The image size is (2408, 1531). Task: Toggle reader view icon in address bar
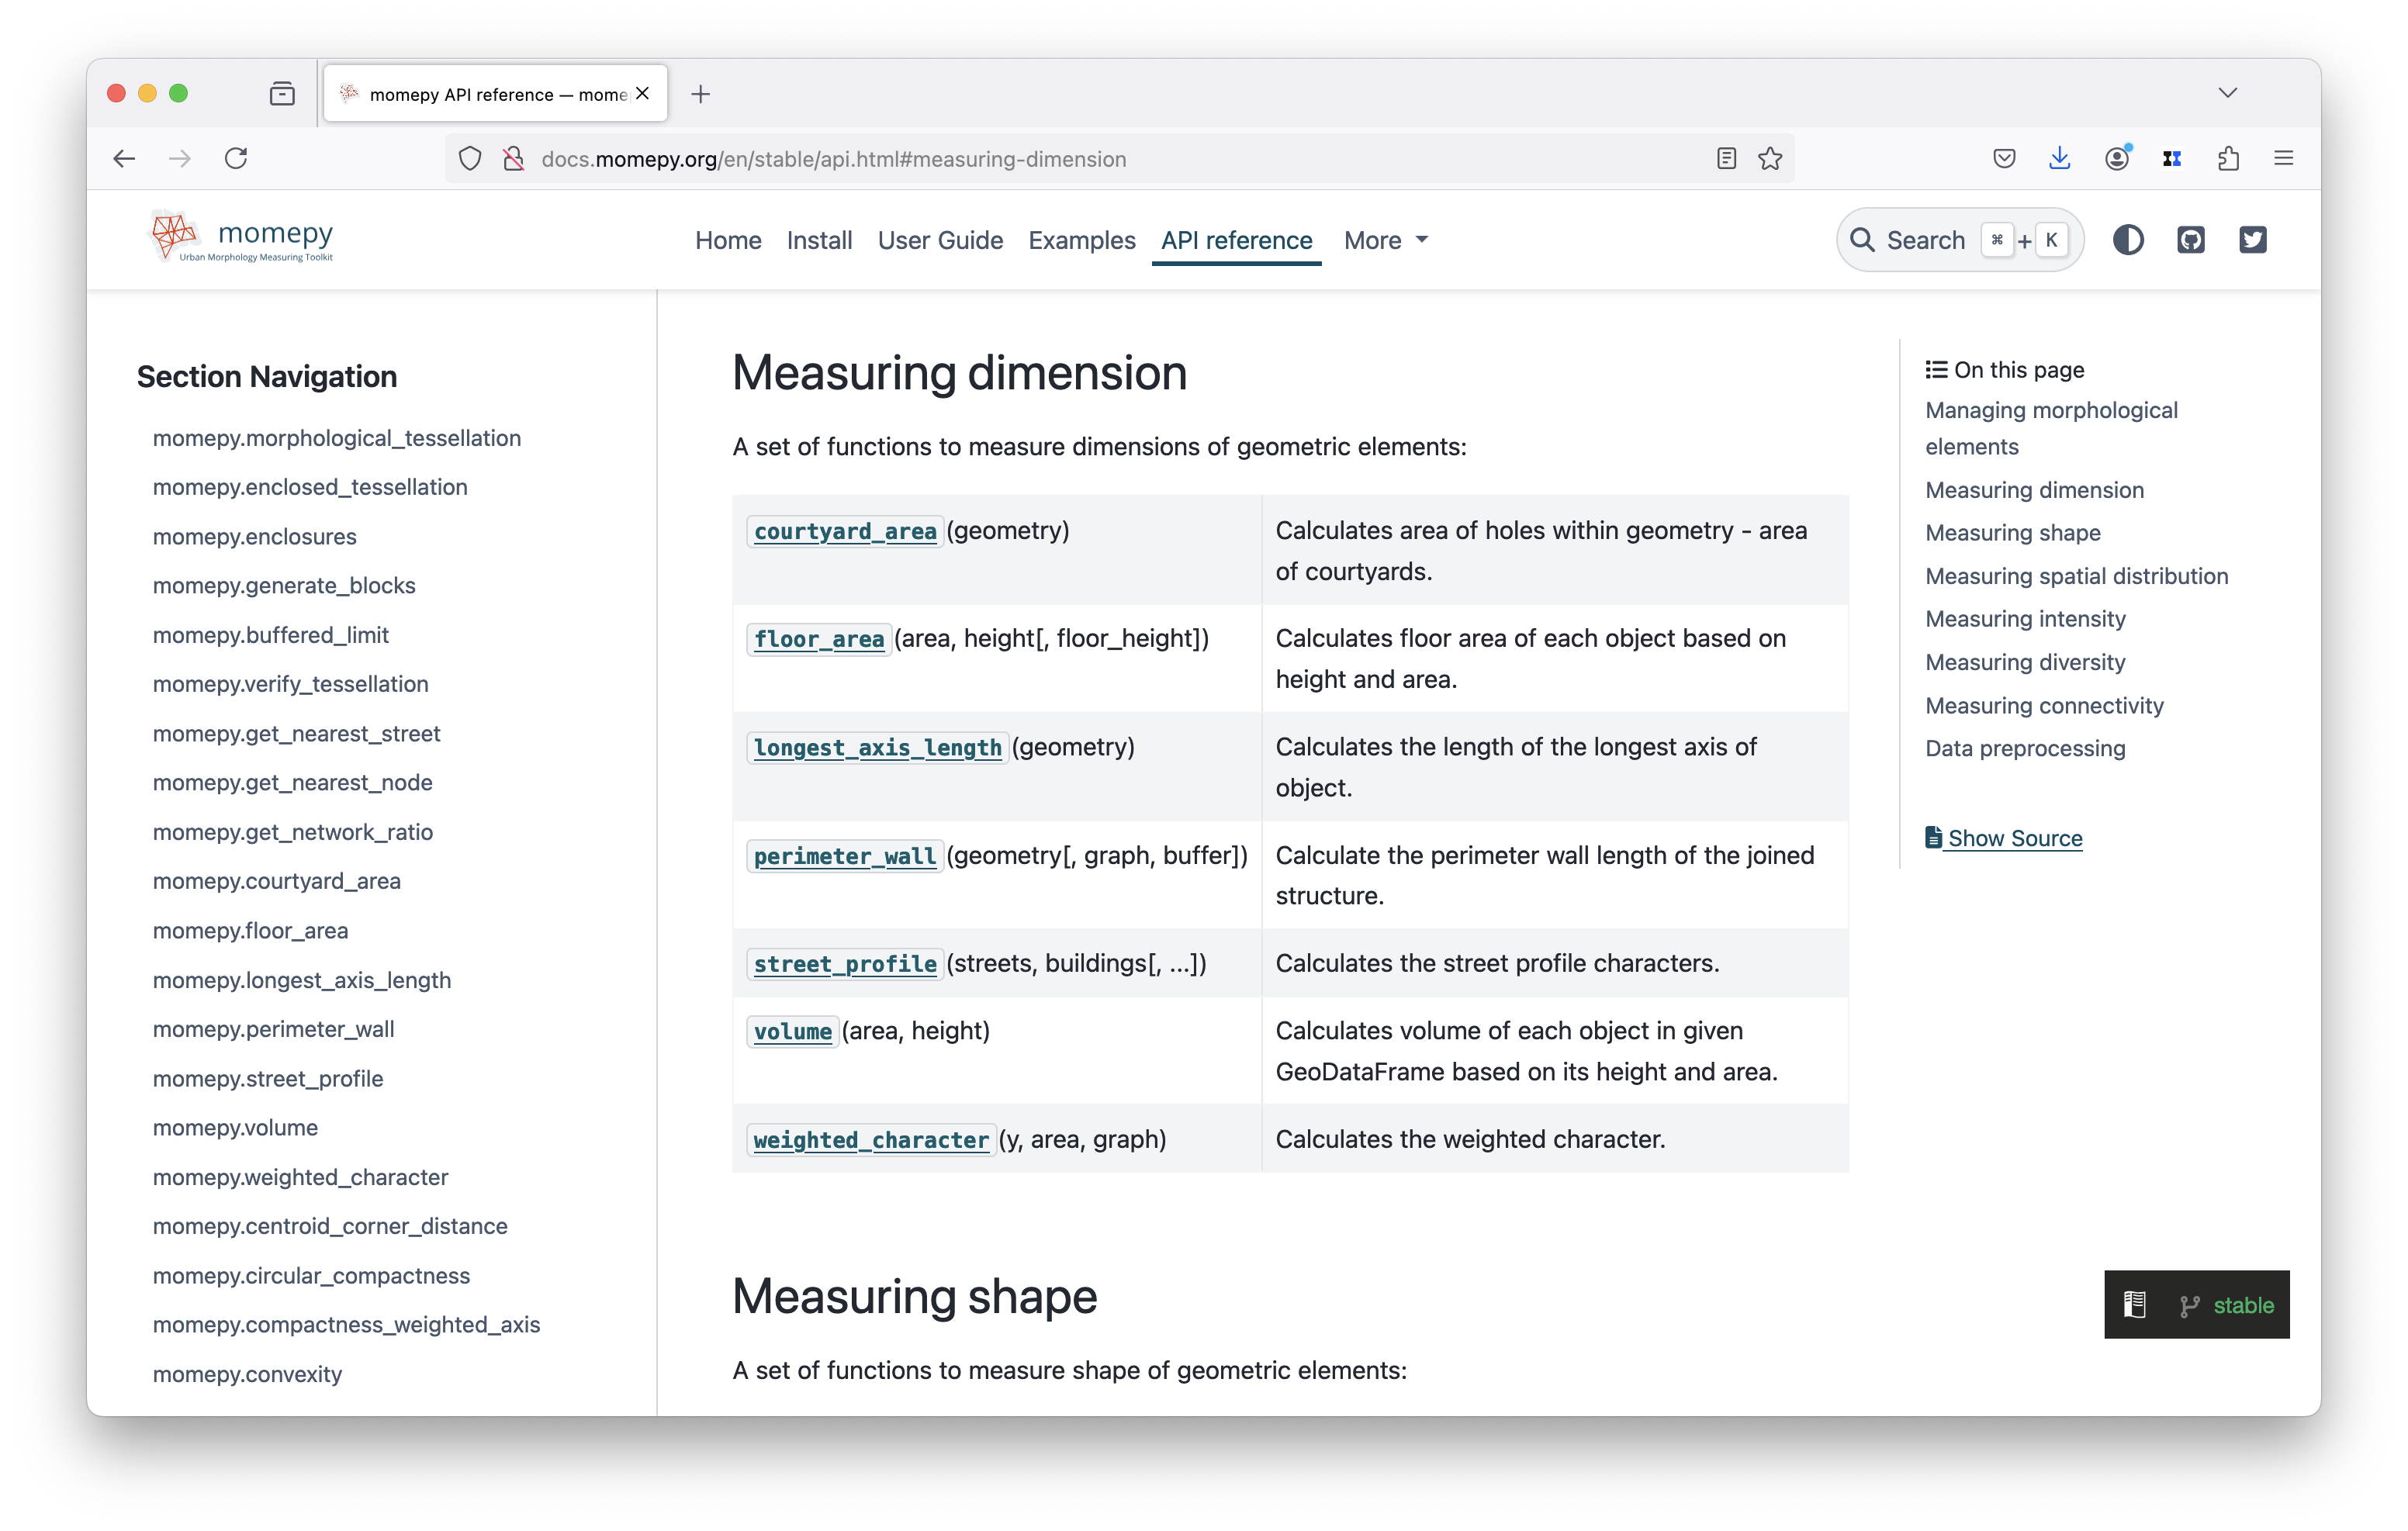[1726, 158]
